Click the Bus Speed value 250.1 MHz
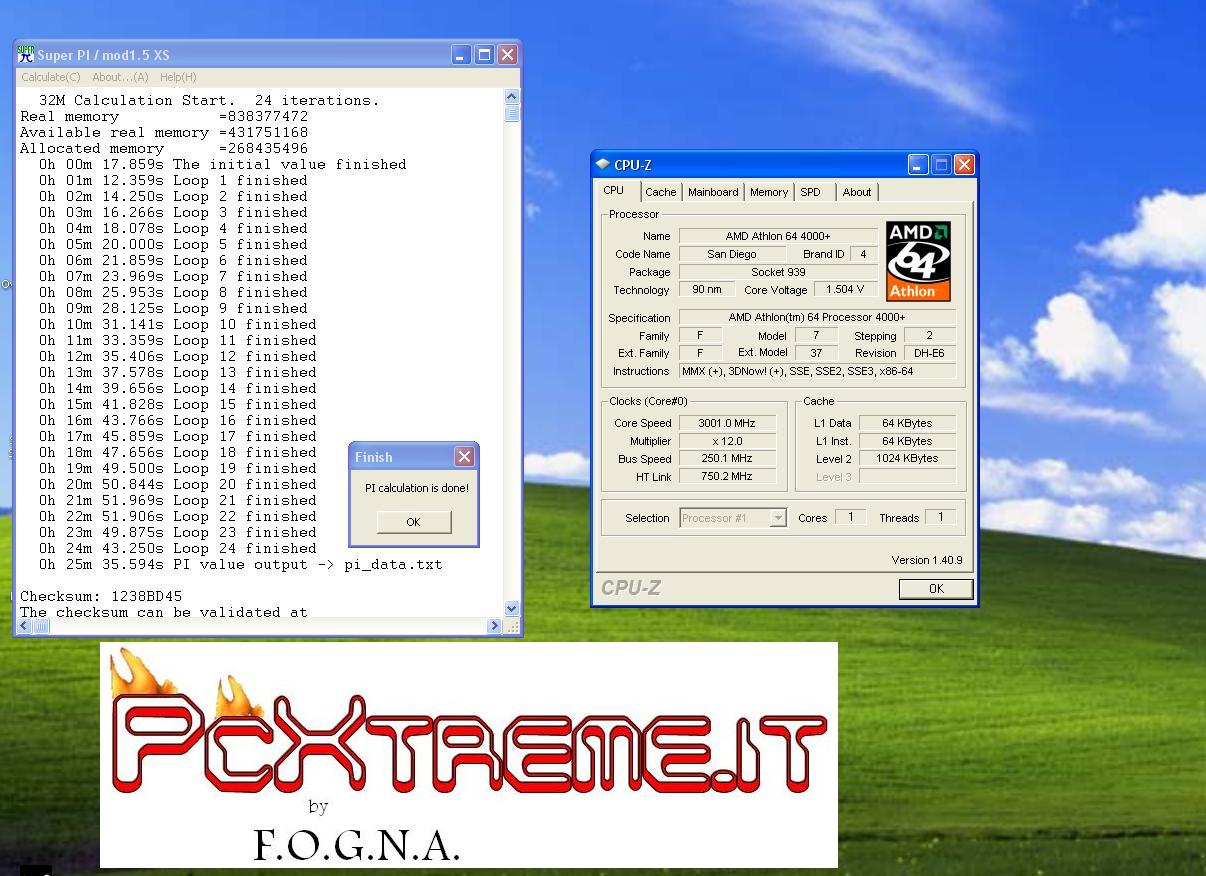This screenshot has width=1206, height=876. (x=727, y=459)
